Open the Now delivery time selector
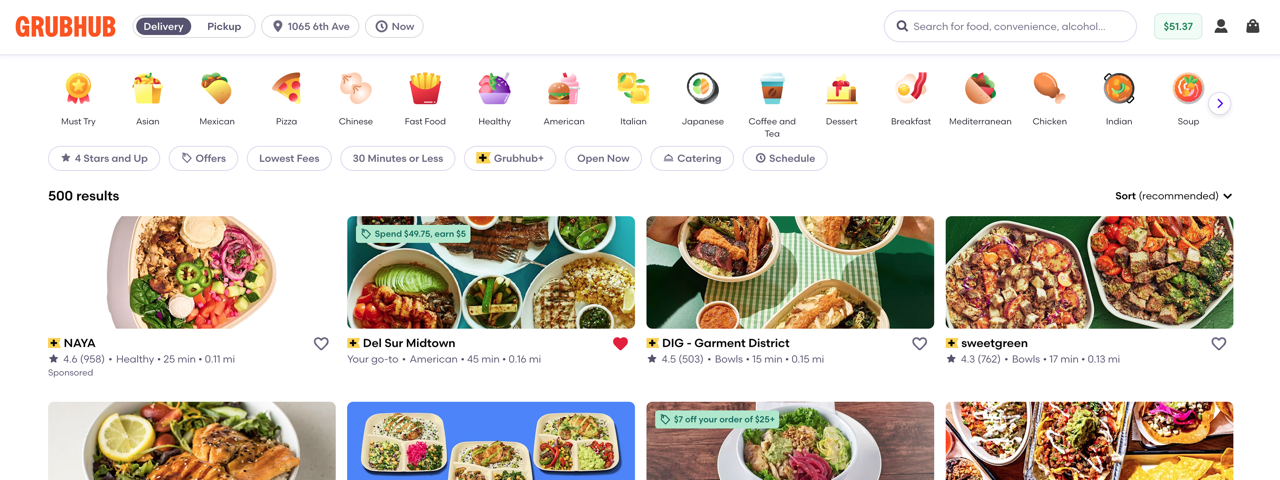 (394, 27)
